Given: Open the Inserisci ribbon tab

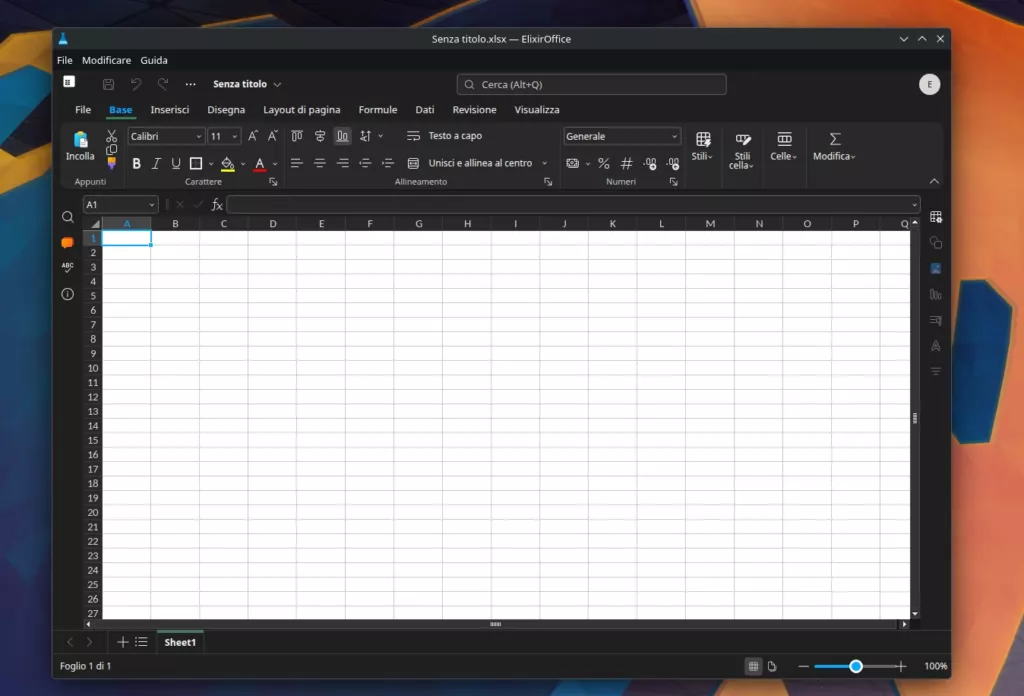Looking at the screenshot, I should click(170, 110).
